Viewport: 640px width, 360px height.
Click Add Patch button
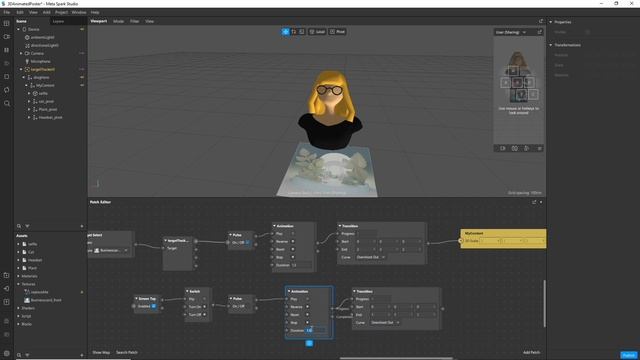click(531, 352)
